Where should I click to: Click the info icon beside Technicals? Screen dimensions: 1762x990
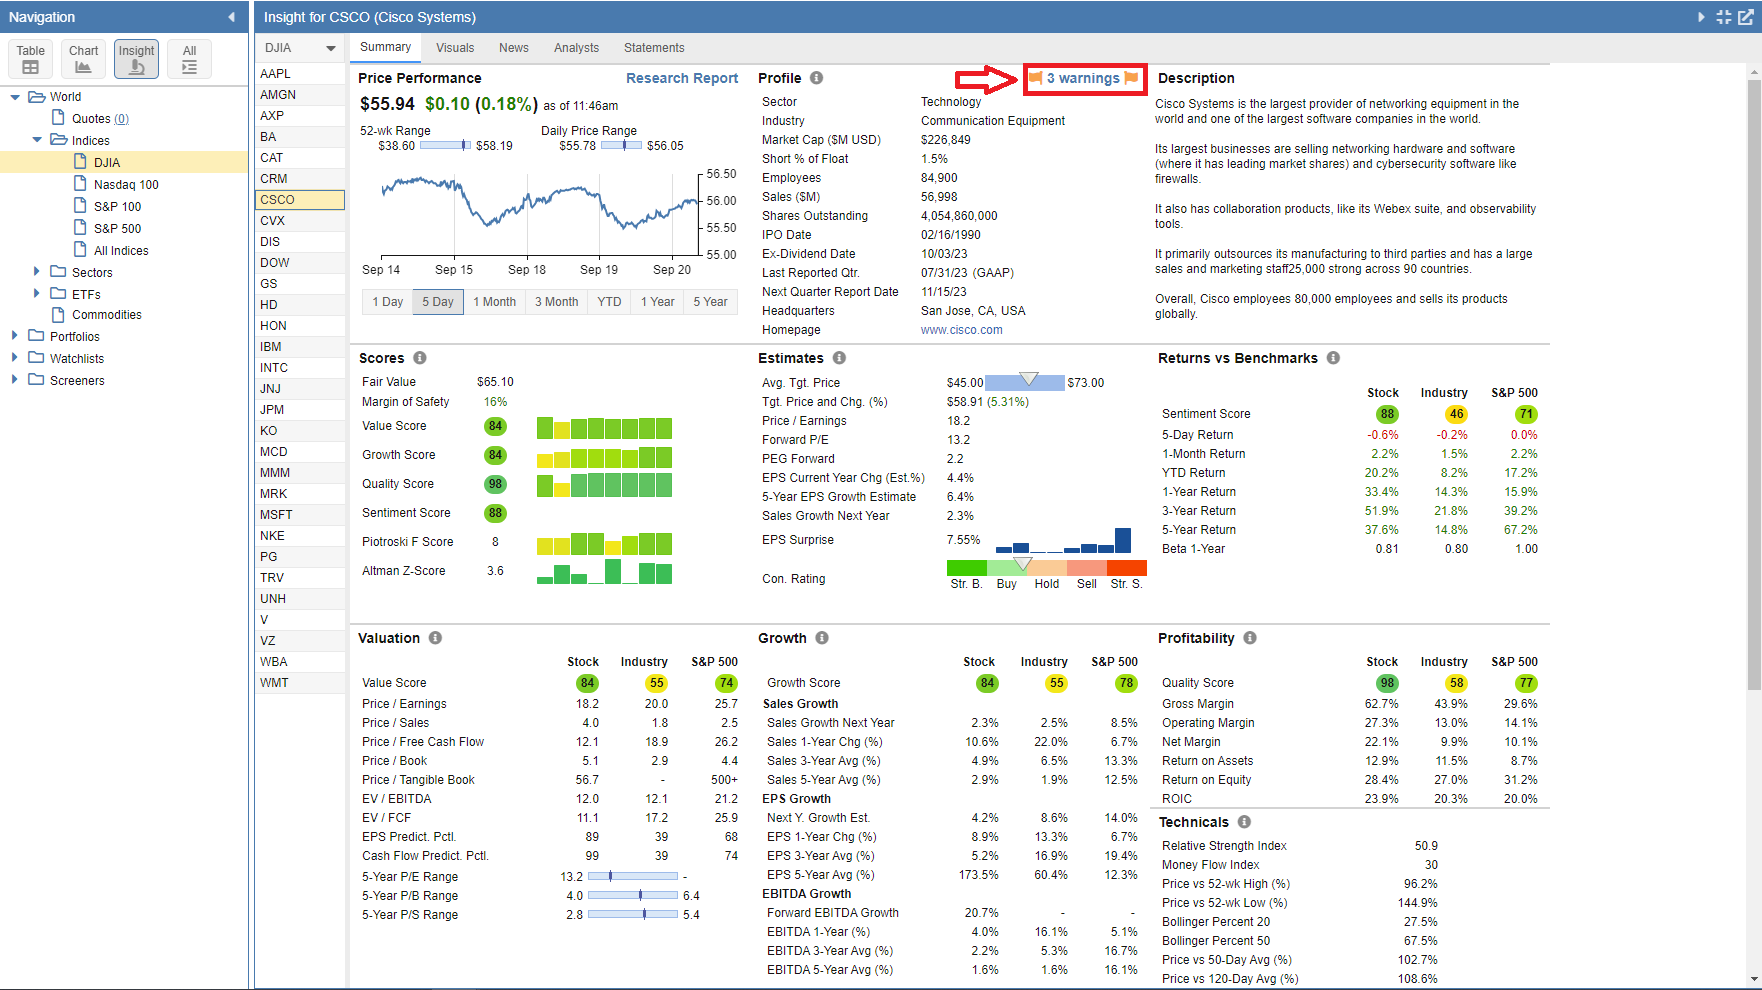pos(1244,822)
